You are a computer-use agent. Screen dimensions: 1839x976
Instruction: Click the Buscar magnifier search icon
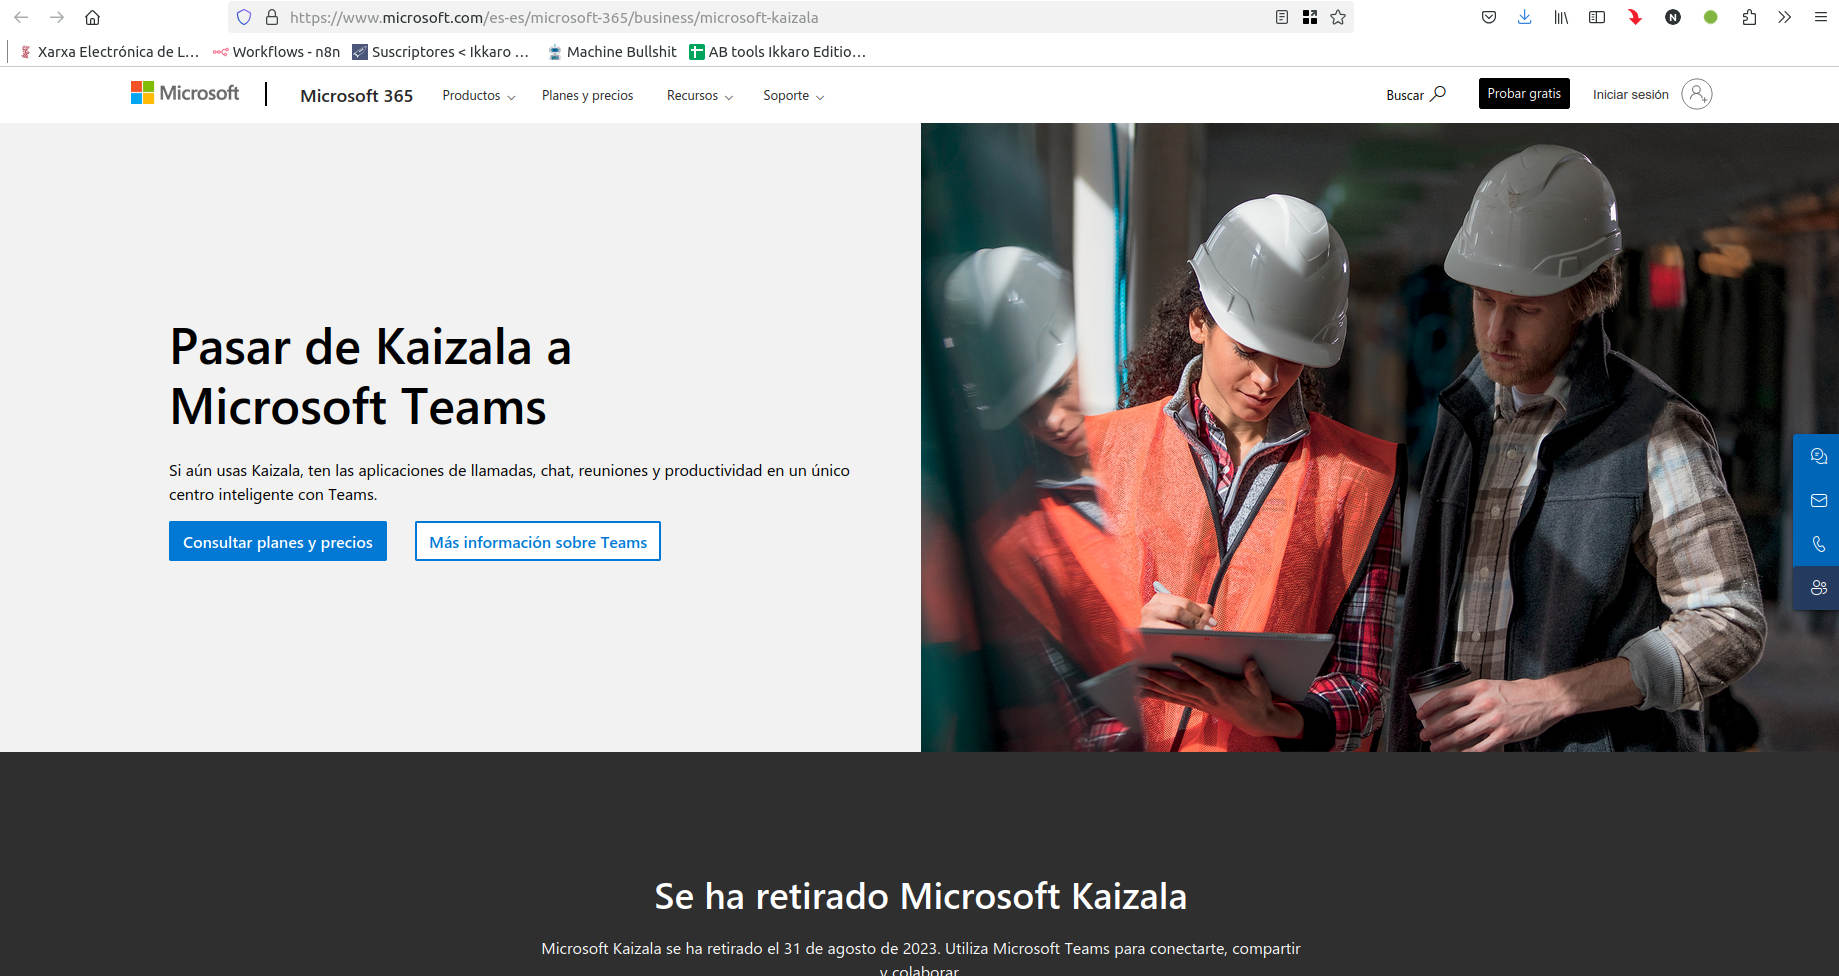[x=1438, y=94]
